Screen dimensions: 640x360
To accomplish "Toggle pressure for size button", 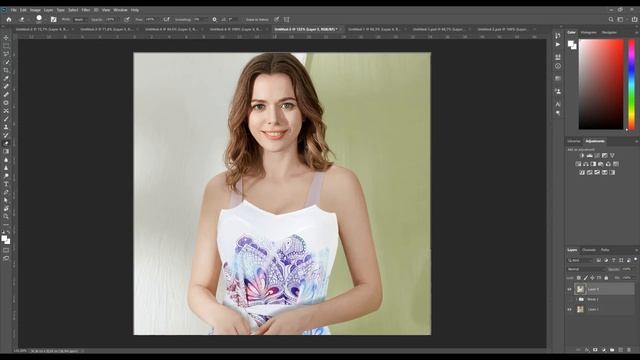I will [276, 19].
